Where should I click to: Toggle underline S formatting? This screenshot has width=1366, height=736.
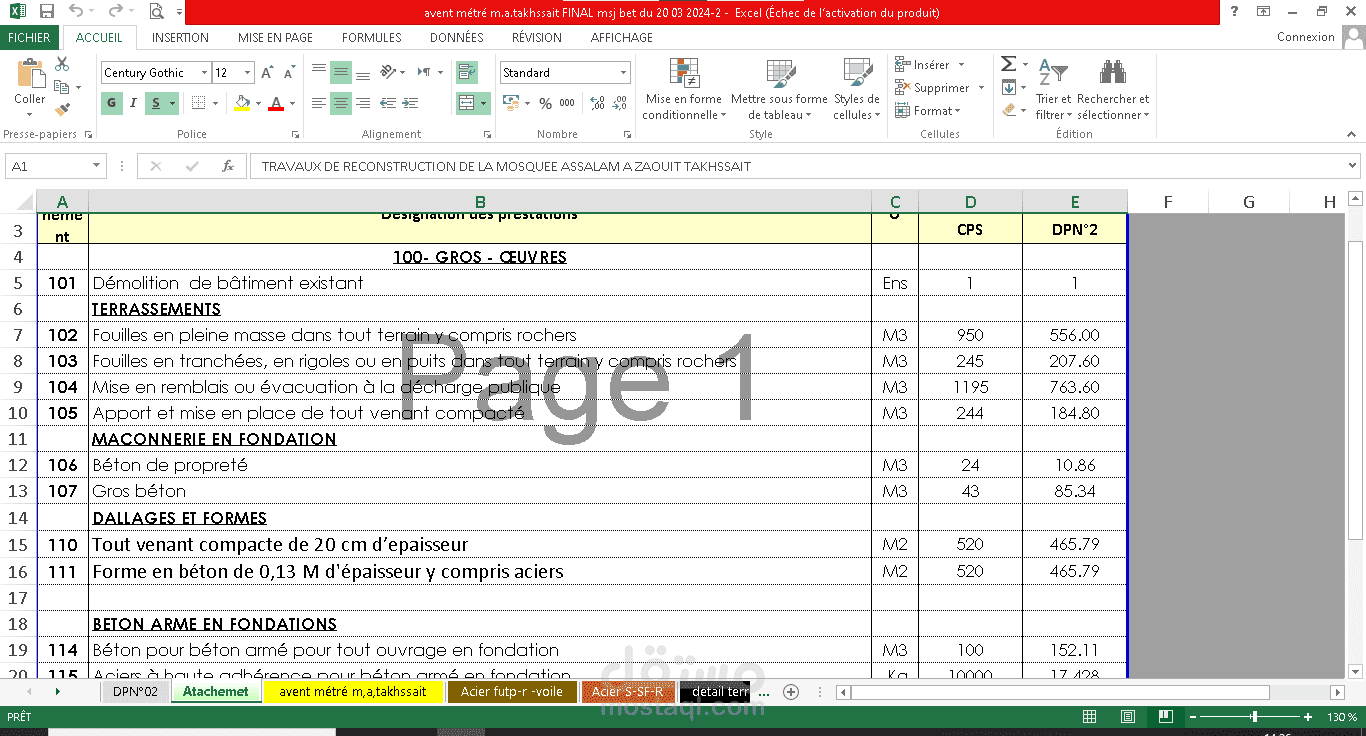[156, 103]
